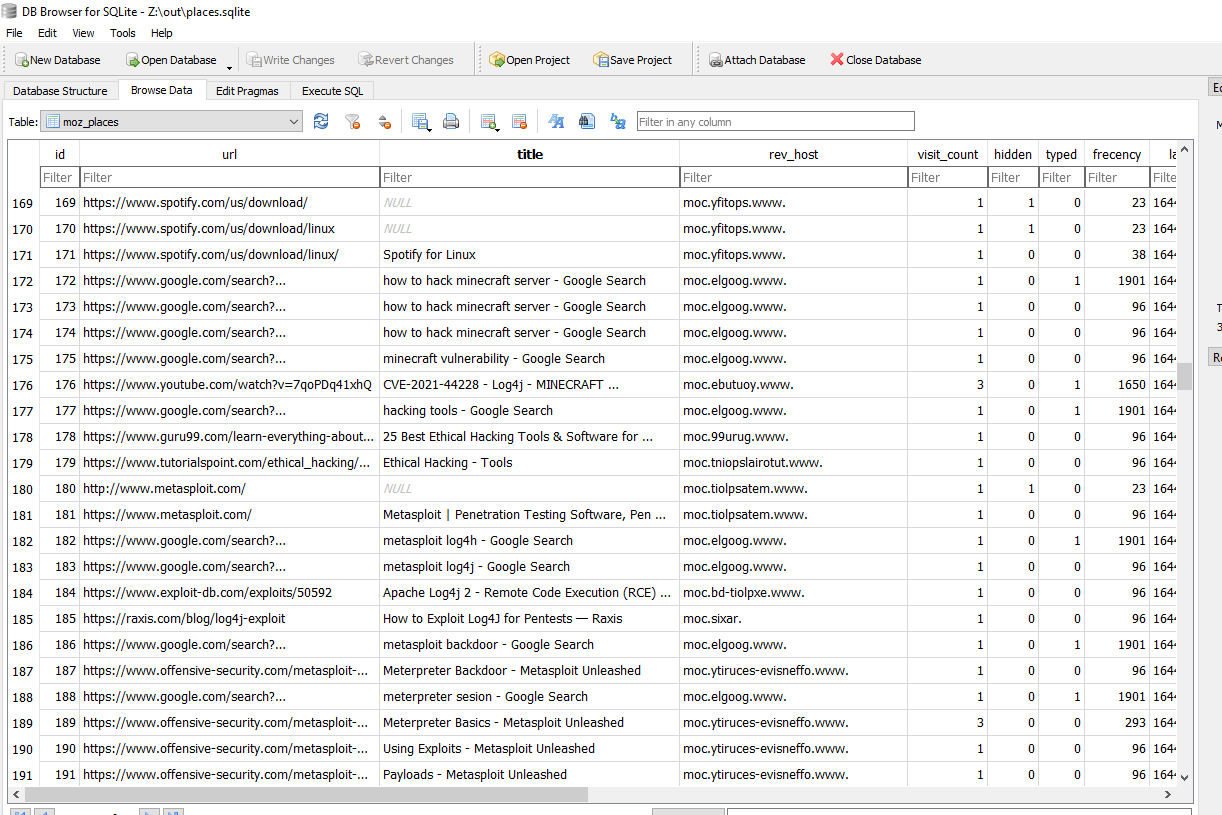
Task: Open the Tools menu
Action: tap(122, 33)
